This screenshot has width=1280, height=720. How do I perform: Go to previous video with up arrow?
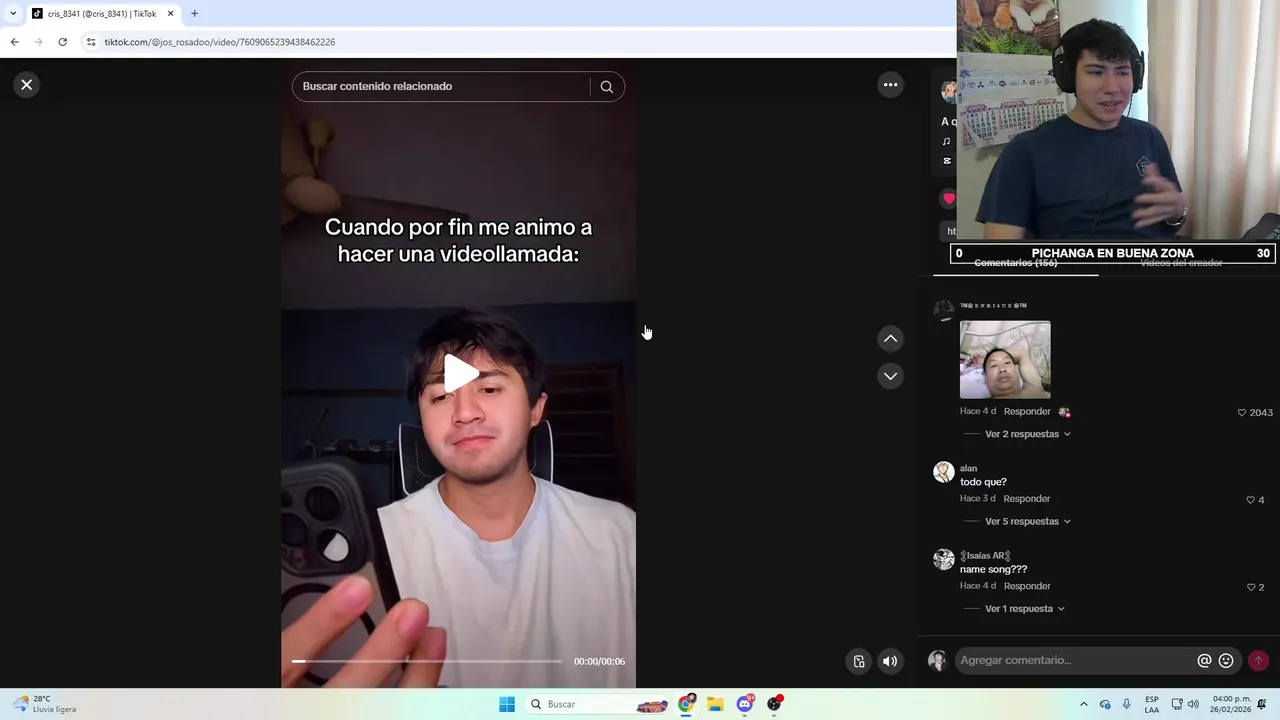[890, 339]
